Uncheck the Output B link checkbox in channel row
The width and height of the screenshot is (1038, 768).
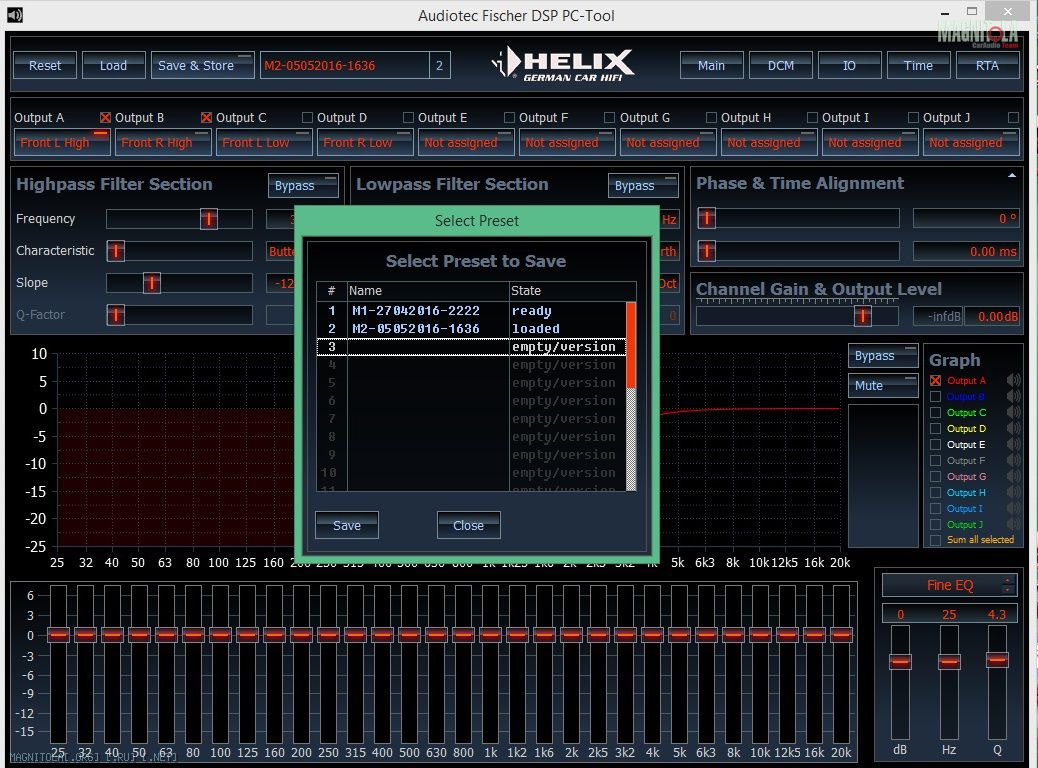(x=106, y=118)
